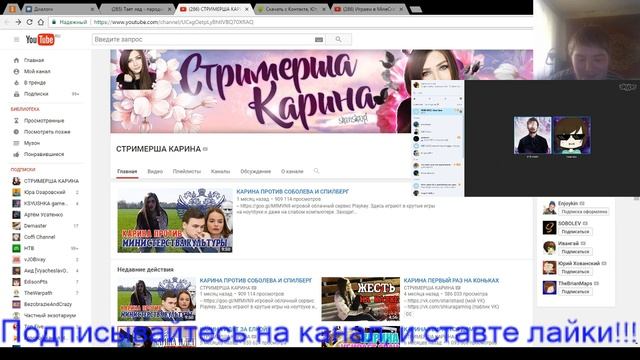Open the browser home page icon
The width and height of the screenshot is (640, 360).
[x=40, y=22]
